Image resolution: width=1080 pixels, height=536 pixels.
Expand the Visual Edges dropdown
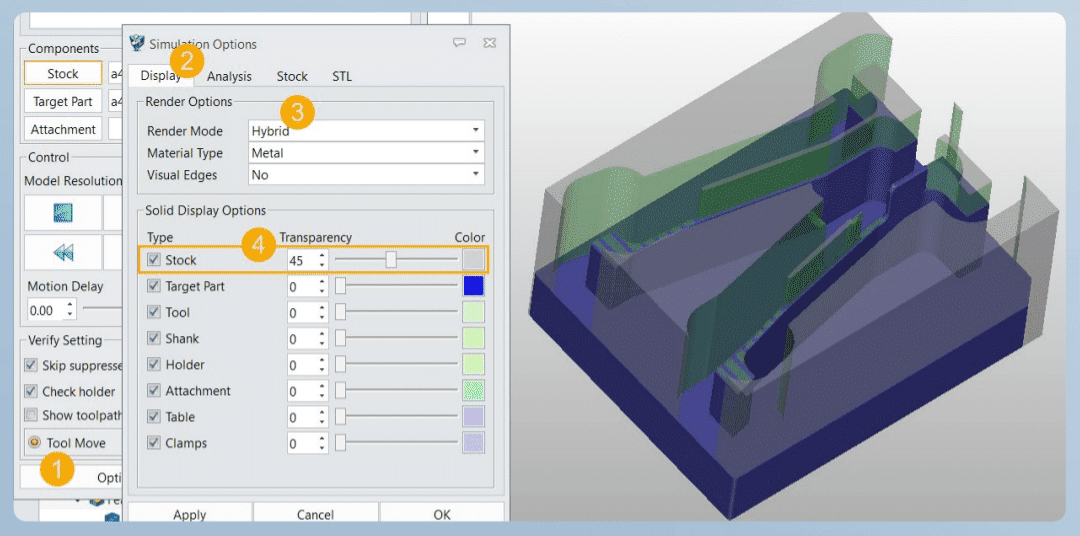[366, 175]
